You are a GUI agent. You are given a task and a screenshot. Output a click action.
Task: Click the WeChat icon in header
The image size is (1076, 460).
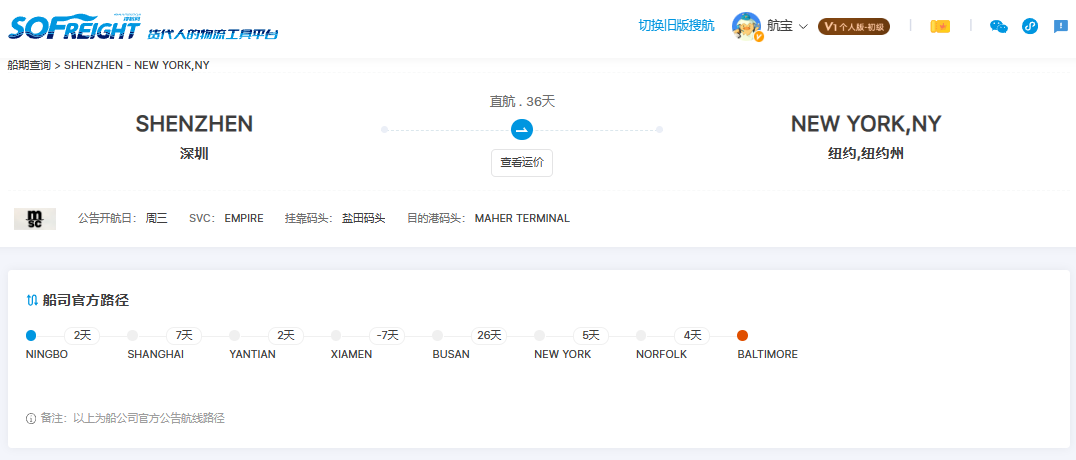tap(998, 26)
